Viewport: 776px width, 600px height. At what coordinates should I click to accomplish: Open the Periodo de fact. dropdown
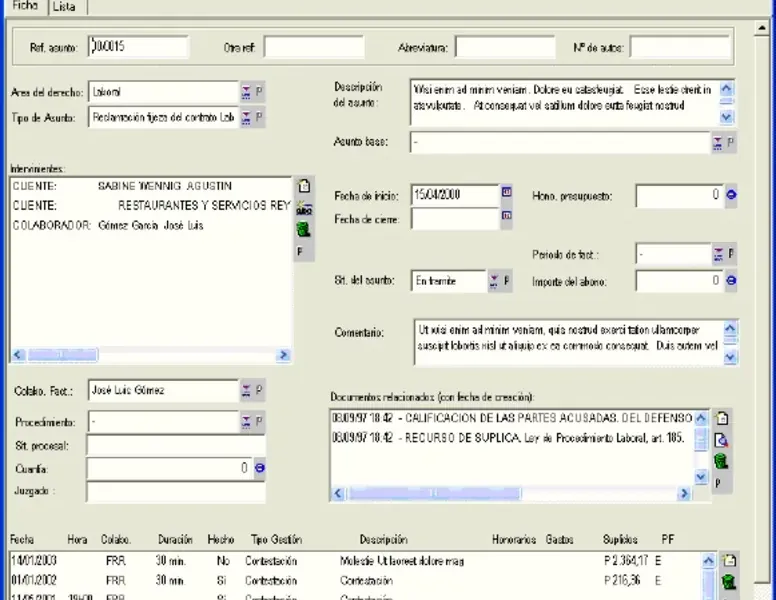pyautogui.click(x=717, y=255)
